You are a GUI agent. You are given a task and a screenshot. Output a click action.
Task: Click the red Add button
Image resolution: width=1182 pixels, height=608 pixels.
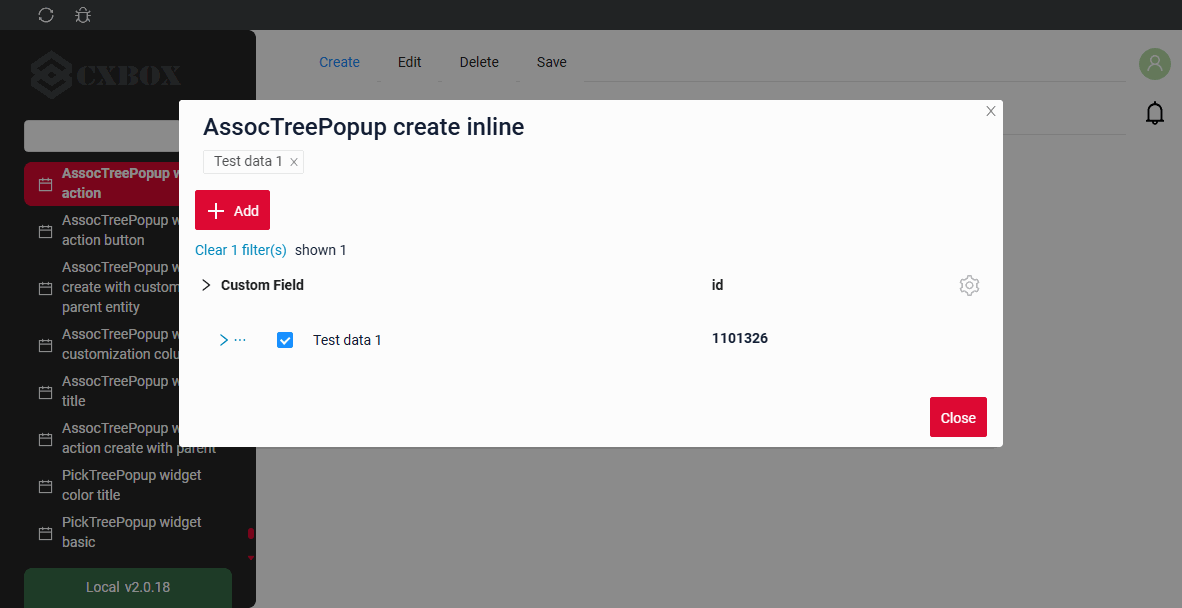(x=232, y=210)
